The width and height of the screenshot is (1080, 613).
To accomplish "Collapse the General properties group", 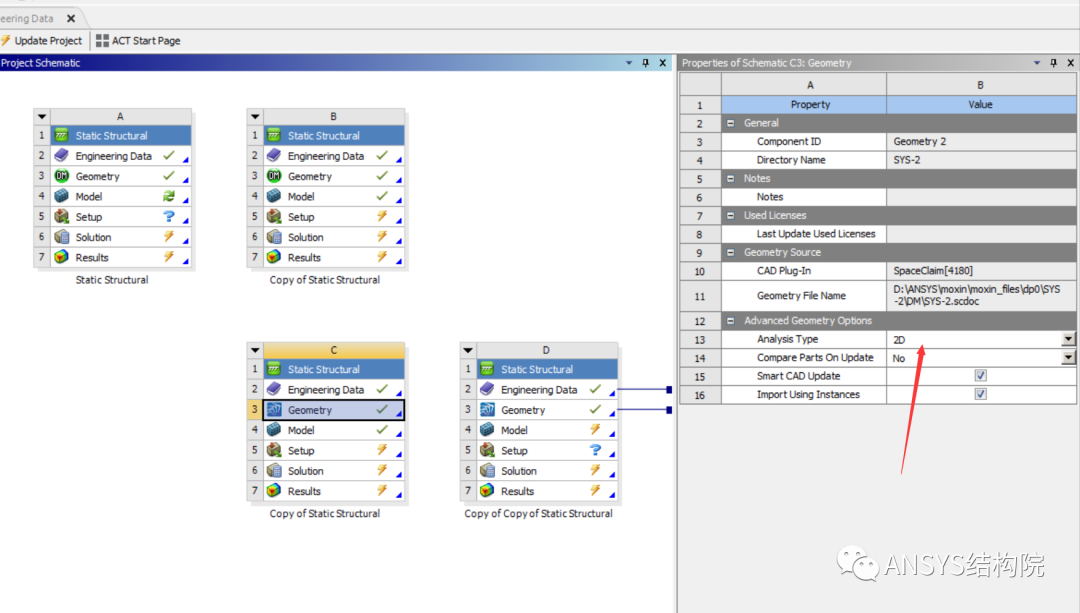I will click(730, 123).
